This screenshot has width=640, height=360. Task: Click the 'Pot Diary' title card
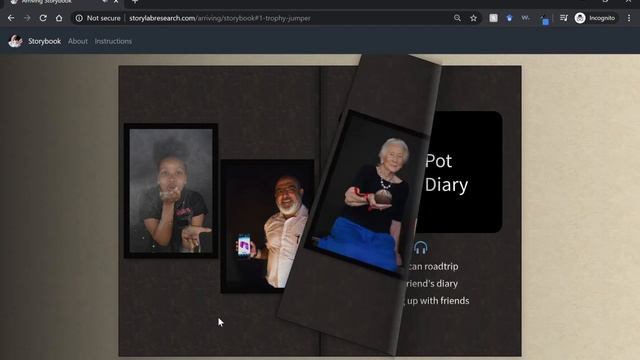[461, 172]
